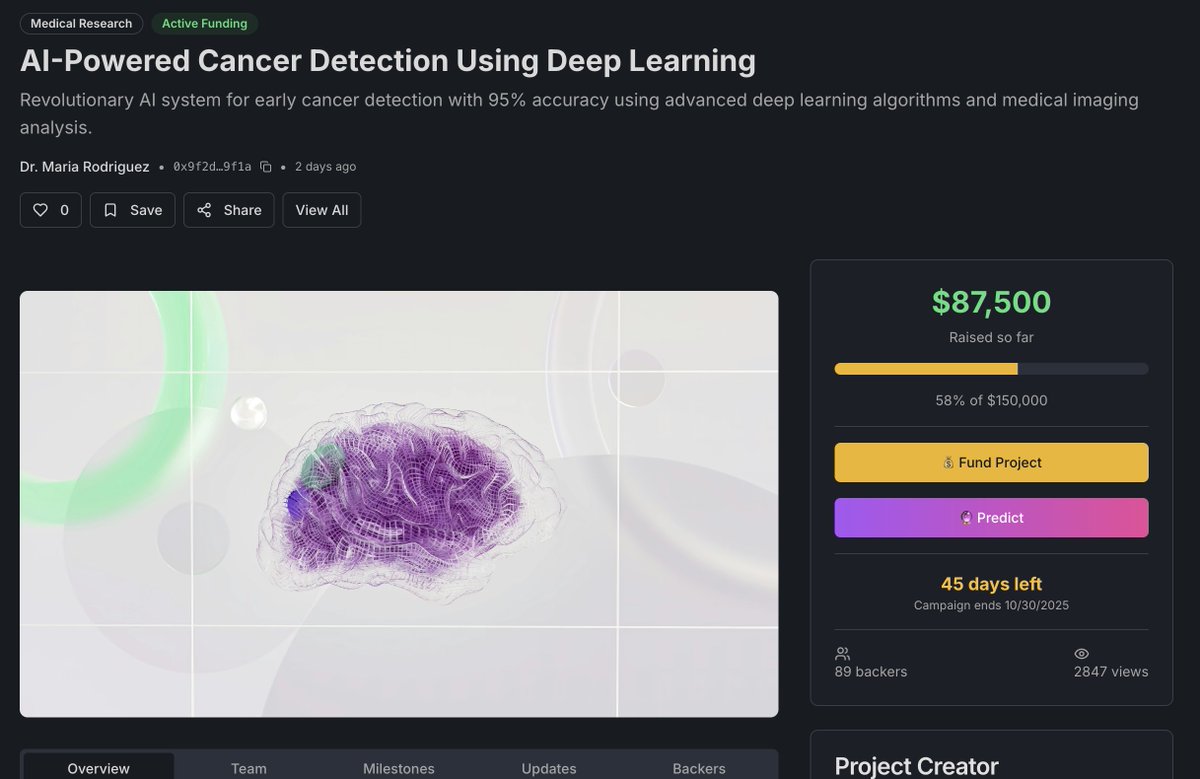Viewport: 1200px width, 779px height.
Task: Click the 2847 views count
Action: (x=1111, y=672)
